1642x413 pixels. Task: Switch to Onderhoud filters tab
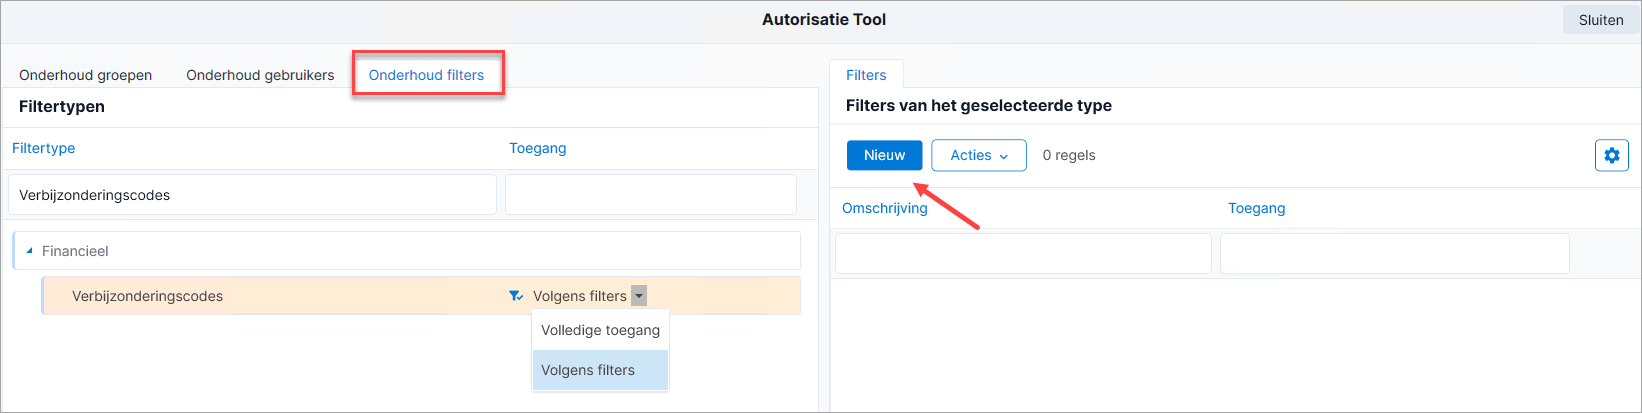[426, 75]
